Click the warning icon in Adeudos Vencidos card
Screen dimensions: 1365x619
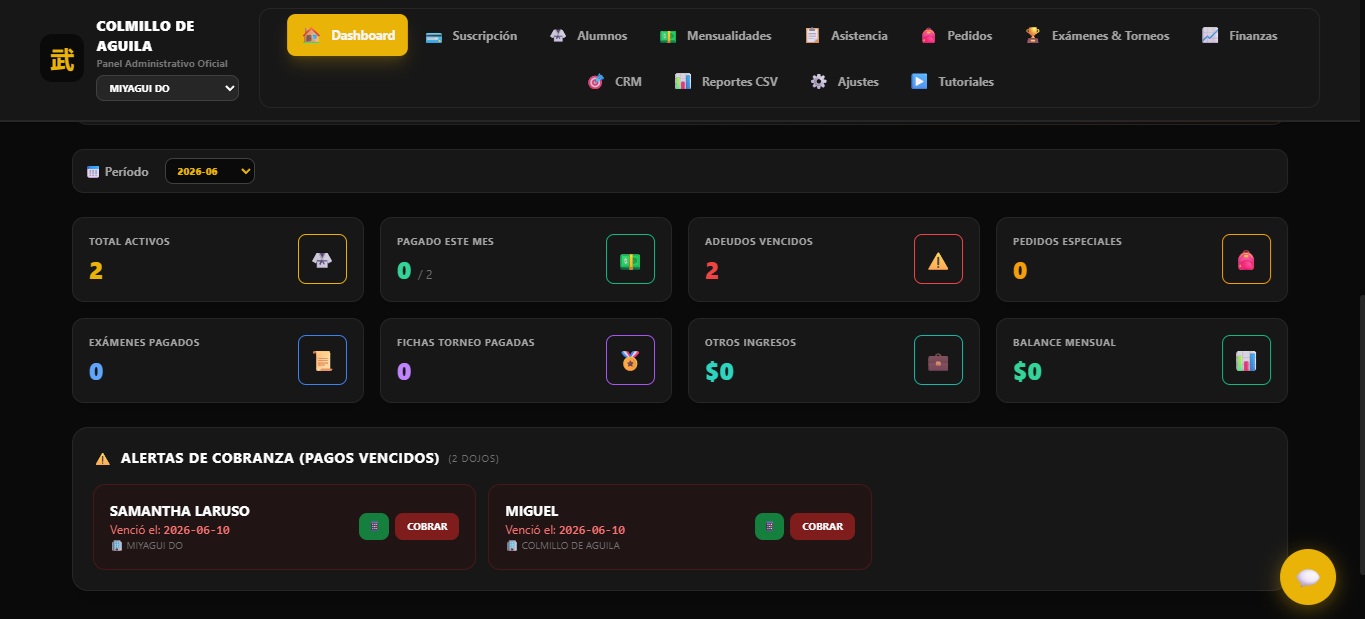(x=938, y=259)
